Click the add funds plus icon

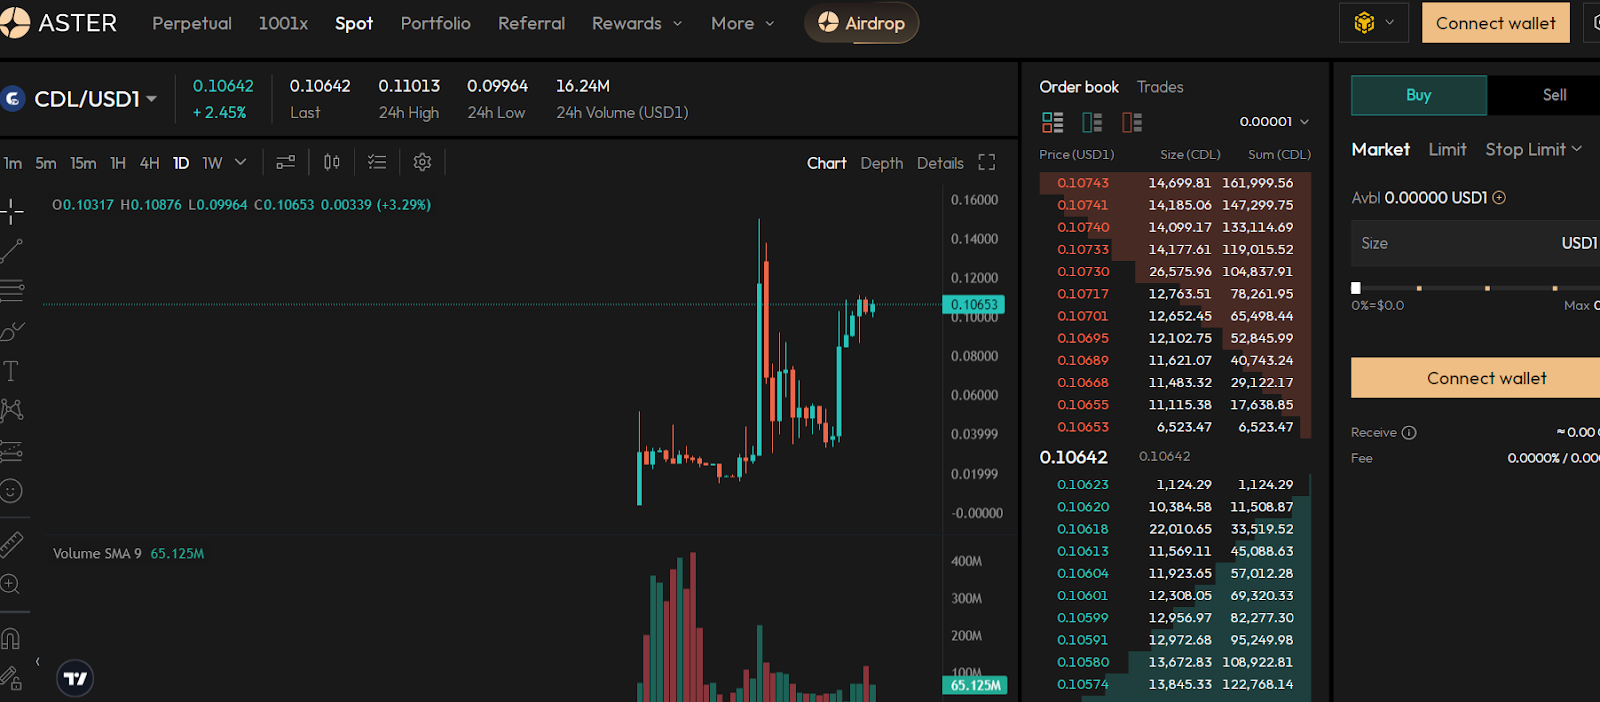tap(1499, 198)
